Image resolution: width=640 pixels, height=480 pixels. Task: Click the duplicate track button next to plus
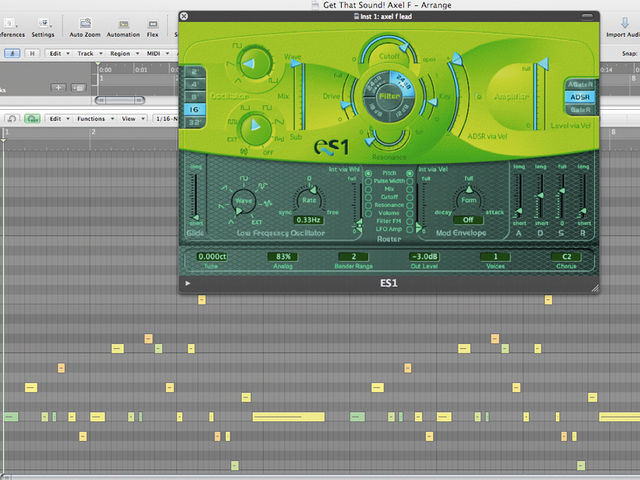coord(78,87)
